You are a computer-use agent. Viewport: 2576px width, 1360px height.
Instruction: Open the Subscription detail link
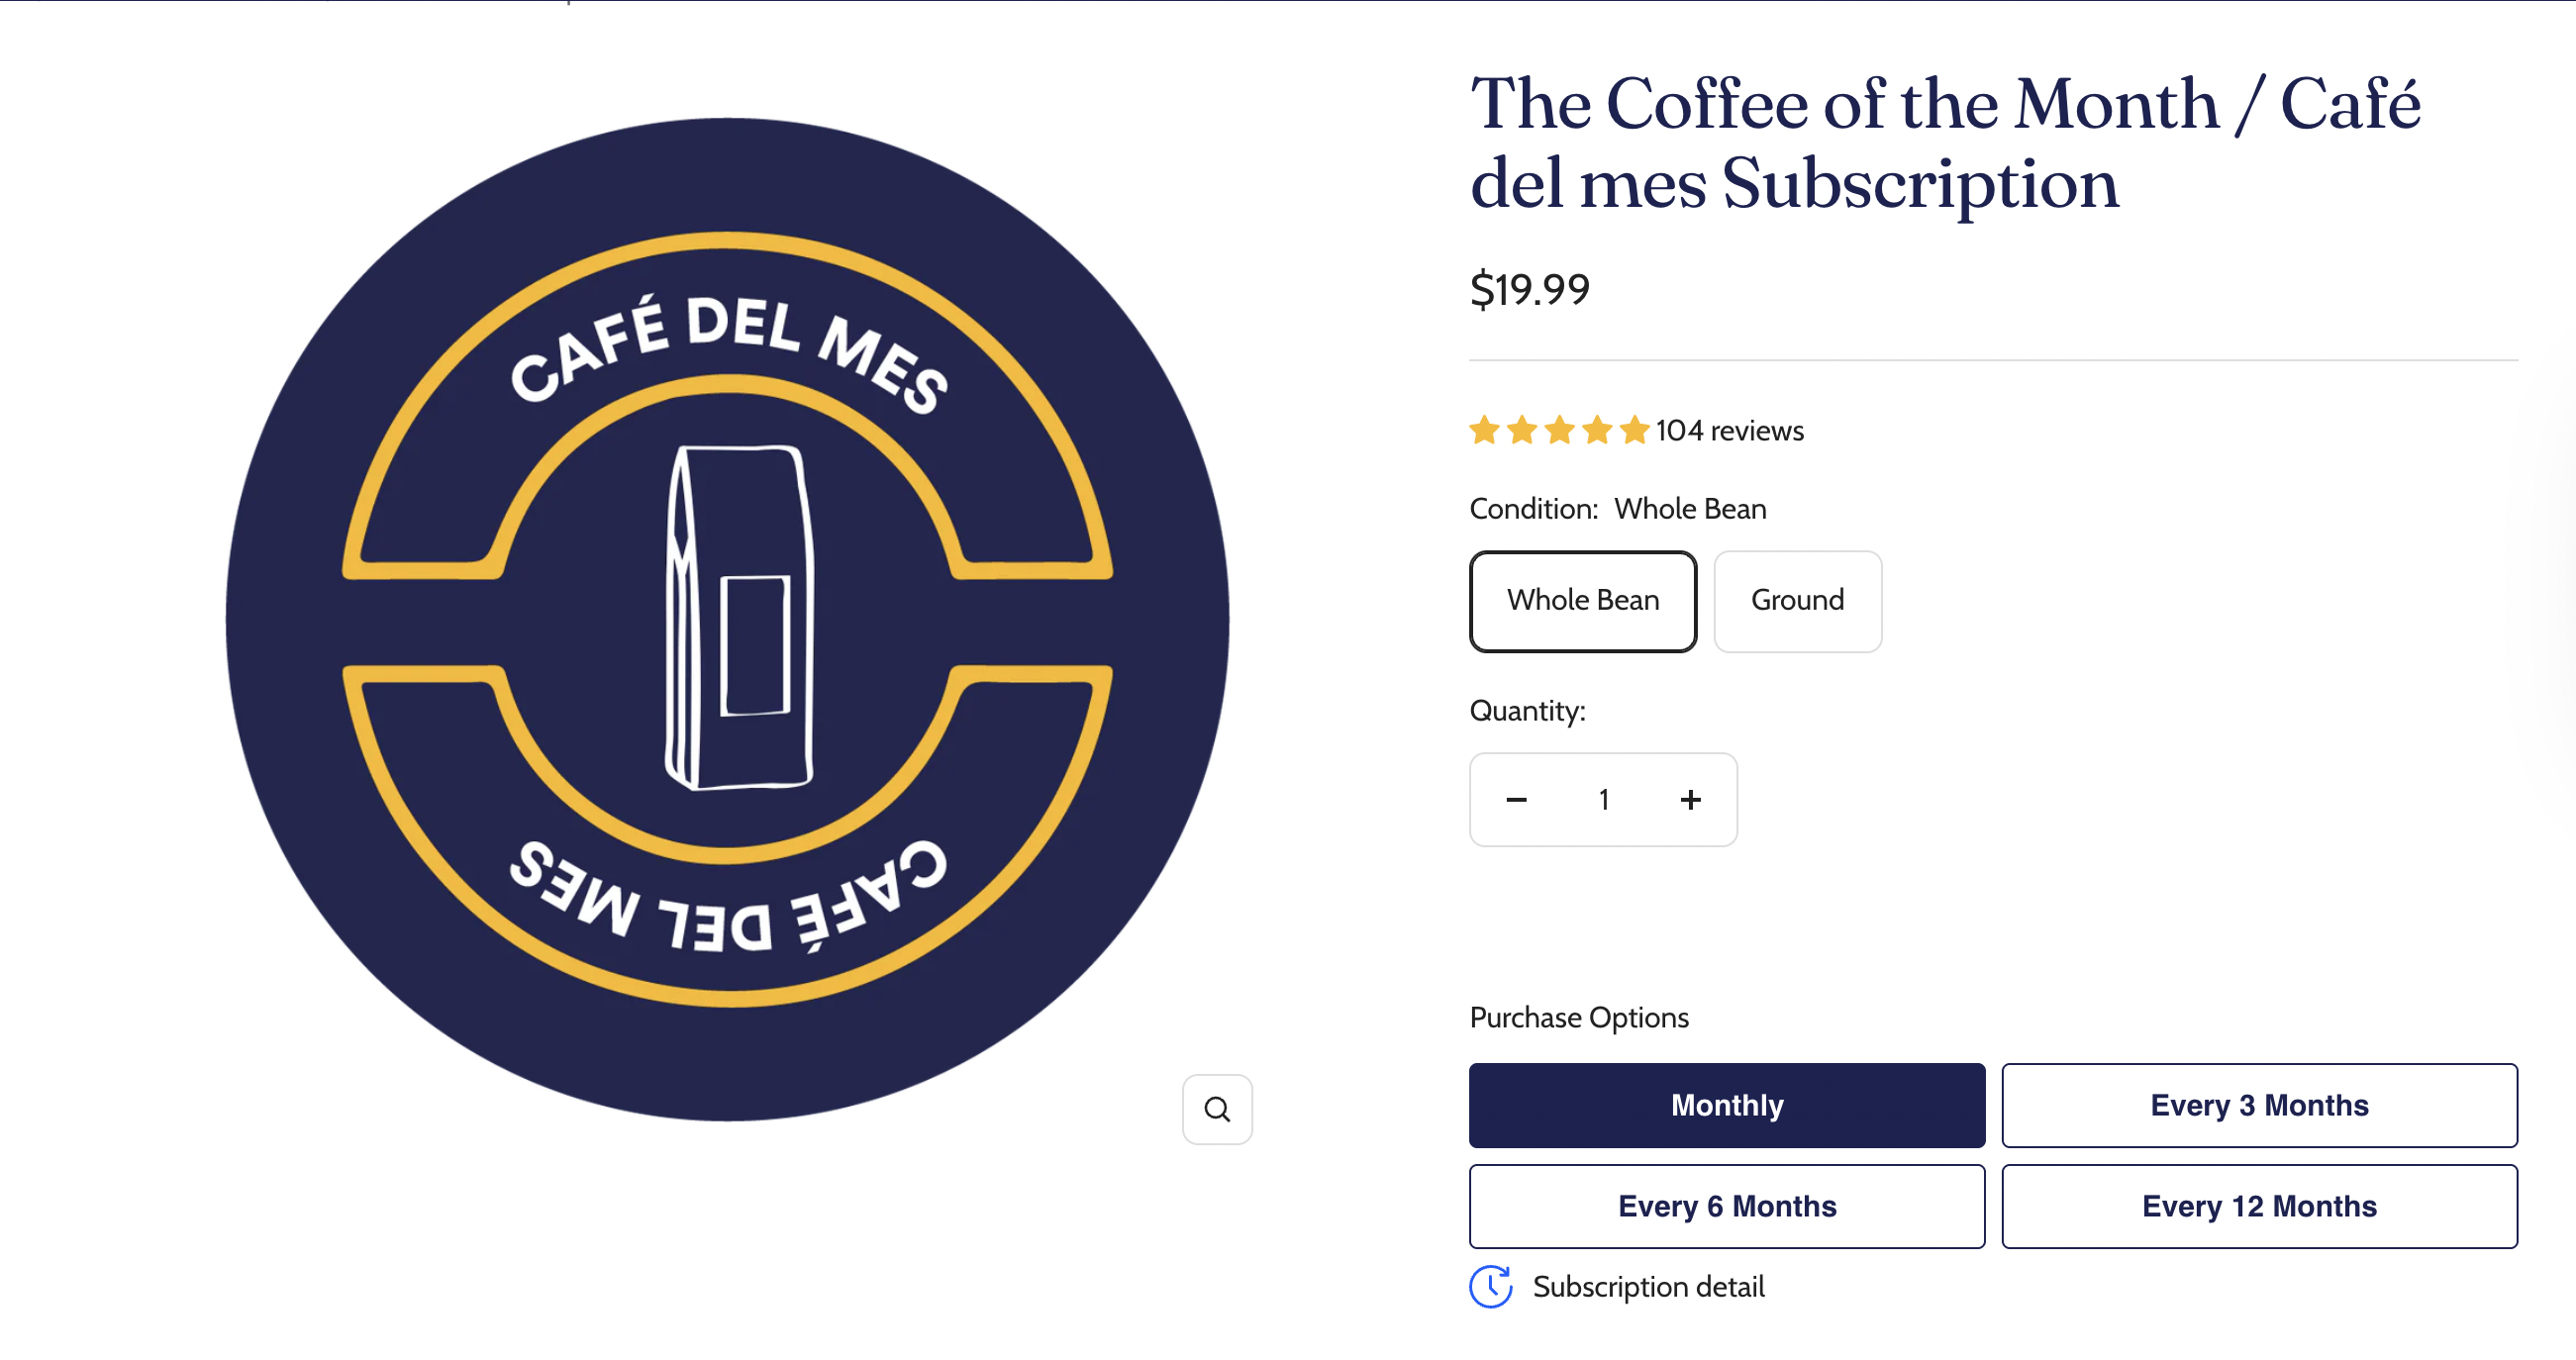[x=1649, y=1288]
